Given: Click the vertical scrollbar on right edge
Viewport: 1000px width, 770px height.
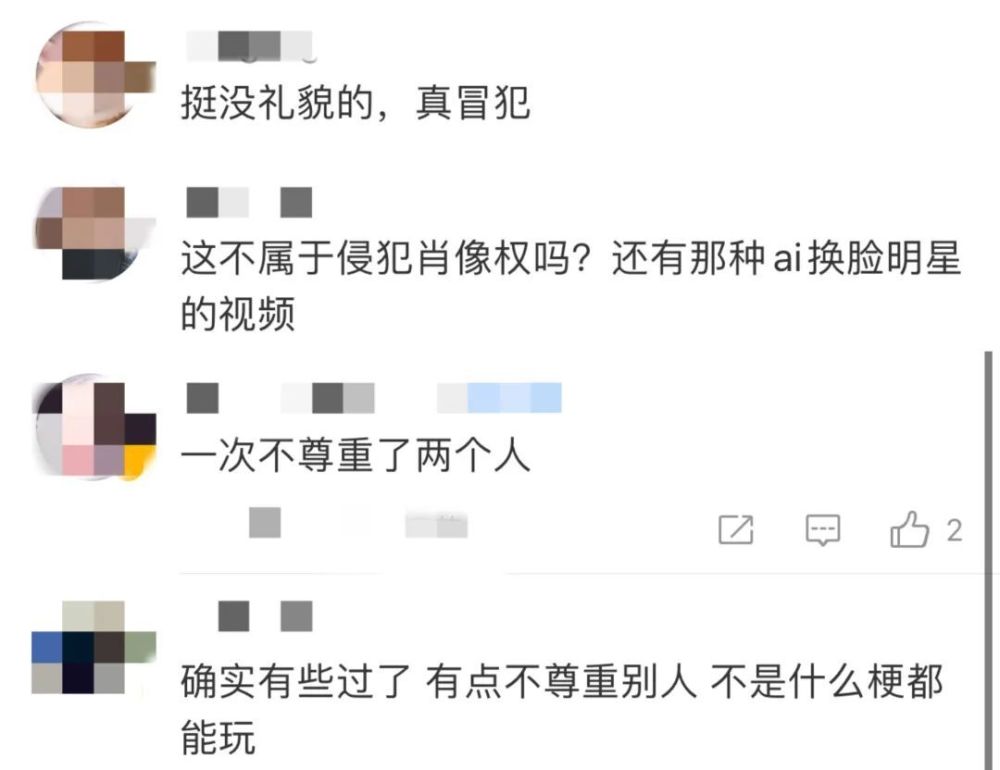Looking at the screenshot, I should click(988, 560).
